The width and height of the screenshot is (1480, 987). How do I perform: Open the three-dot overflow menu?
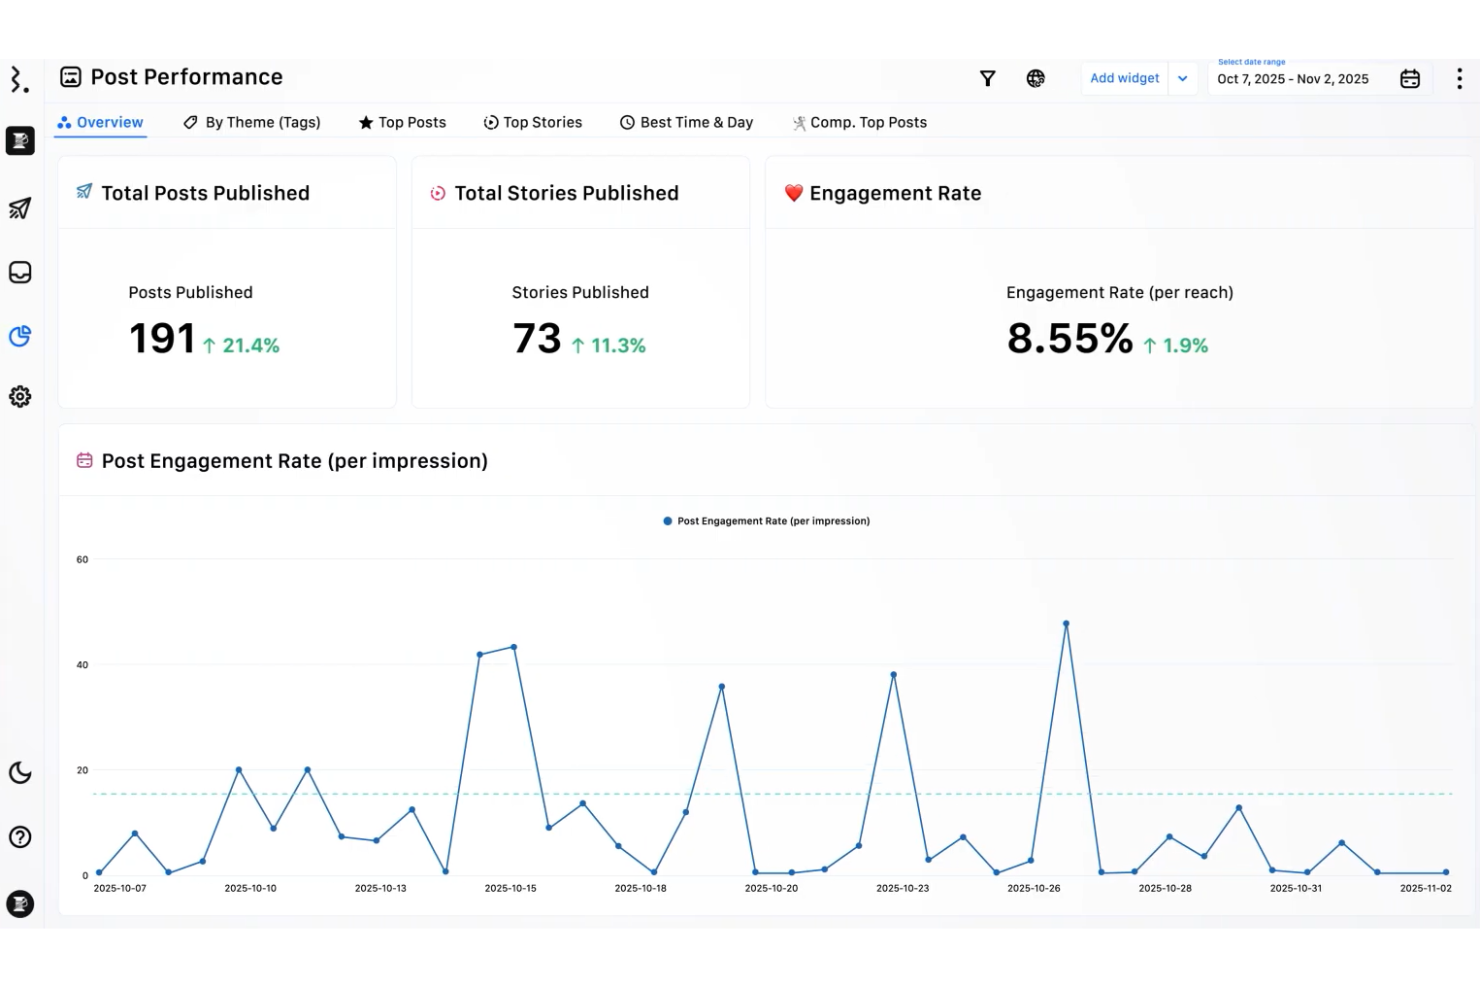(1458, 77)
